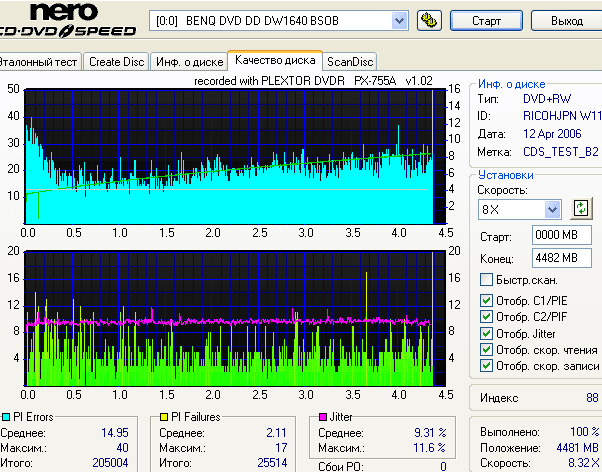
Task: Click the date value 12 Apr 2006
Action: pyautogui.click(x=552, y=134)
